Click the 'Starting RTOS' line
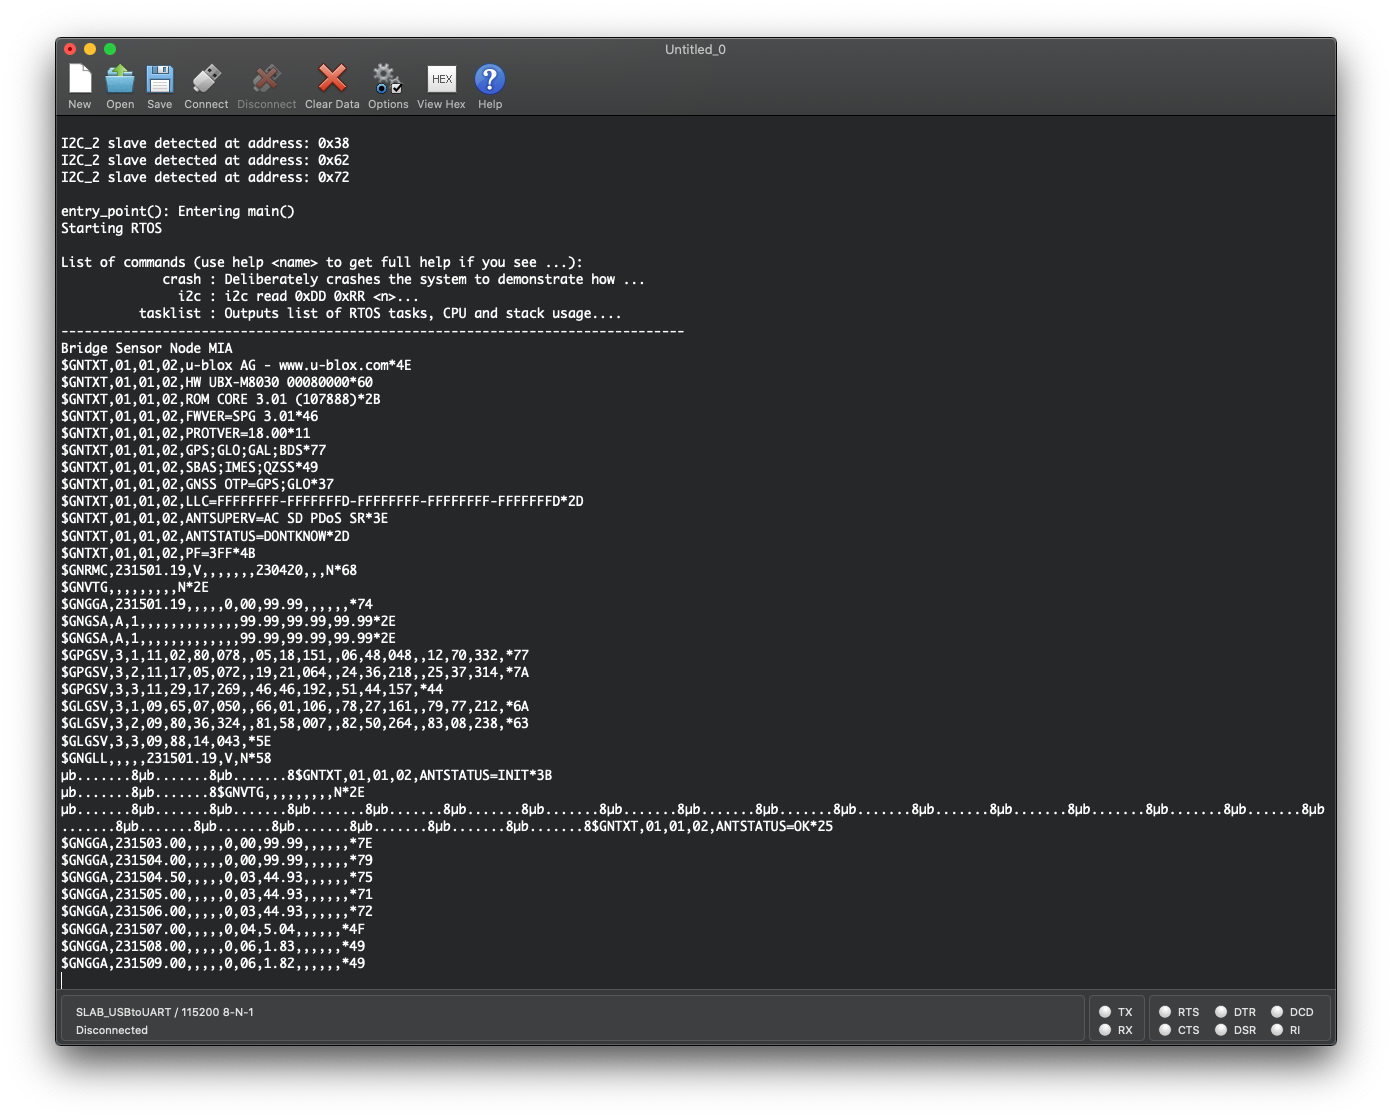1392x1119 pixels. 111,228
